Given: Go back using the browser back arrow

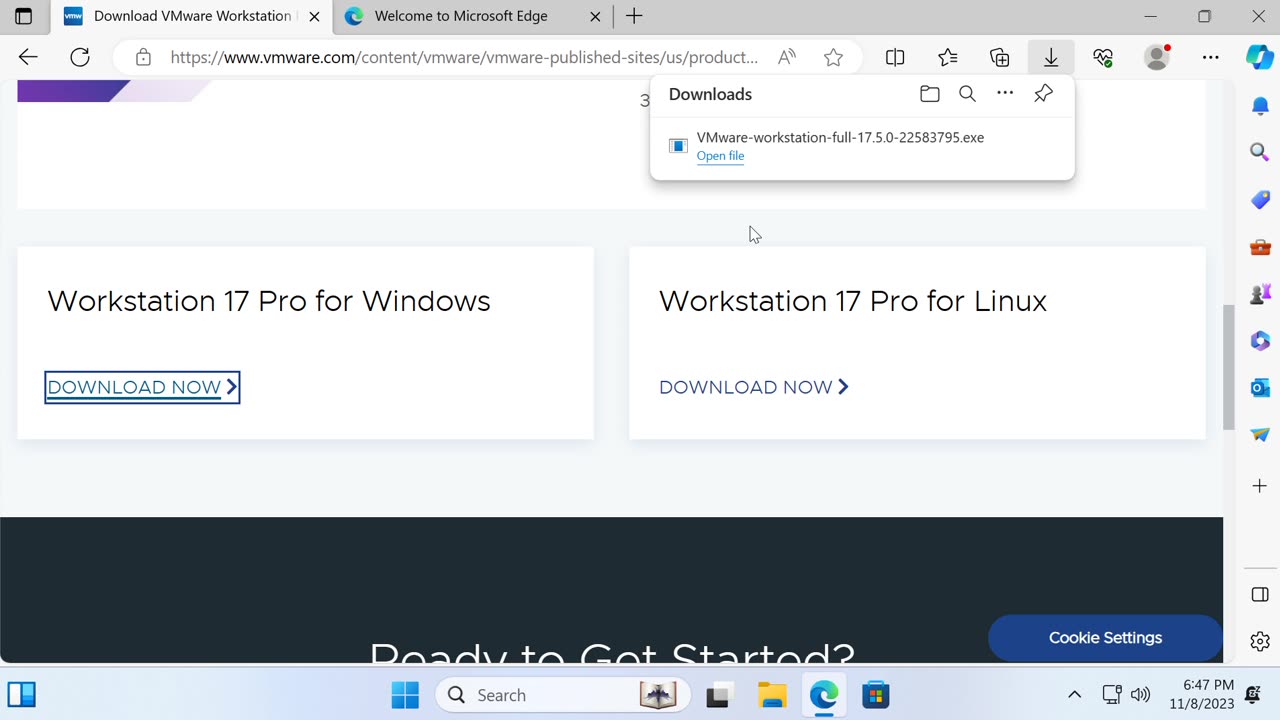Looking at the screenshot, I should [28, 57].
